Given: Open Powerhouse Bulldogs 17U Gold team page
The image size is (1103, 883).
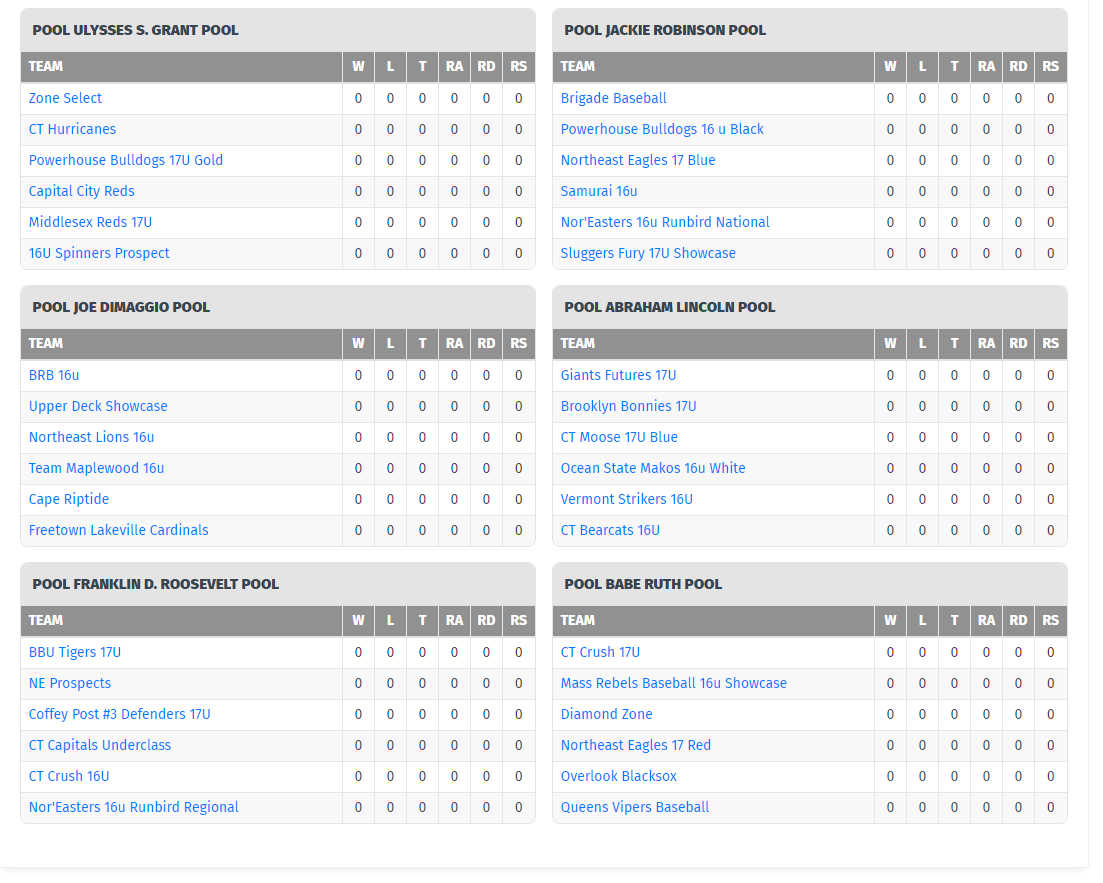Looking at the screenshot, I should [125, 160].
